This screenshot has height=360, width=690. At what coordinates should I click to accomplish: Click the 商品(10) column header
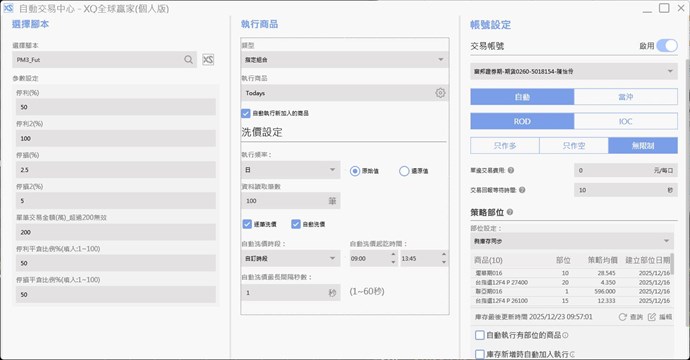coord(488,260)
